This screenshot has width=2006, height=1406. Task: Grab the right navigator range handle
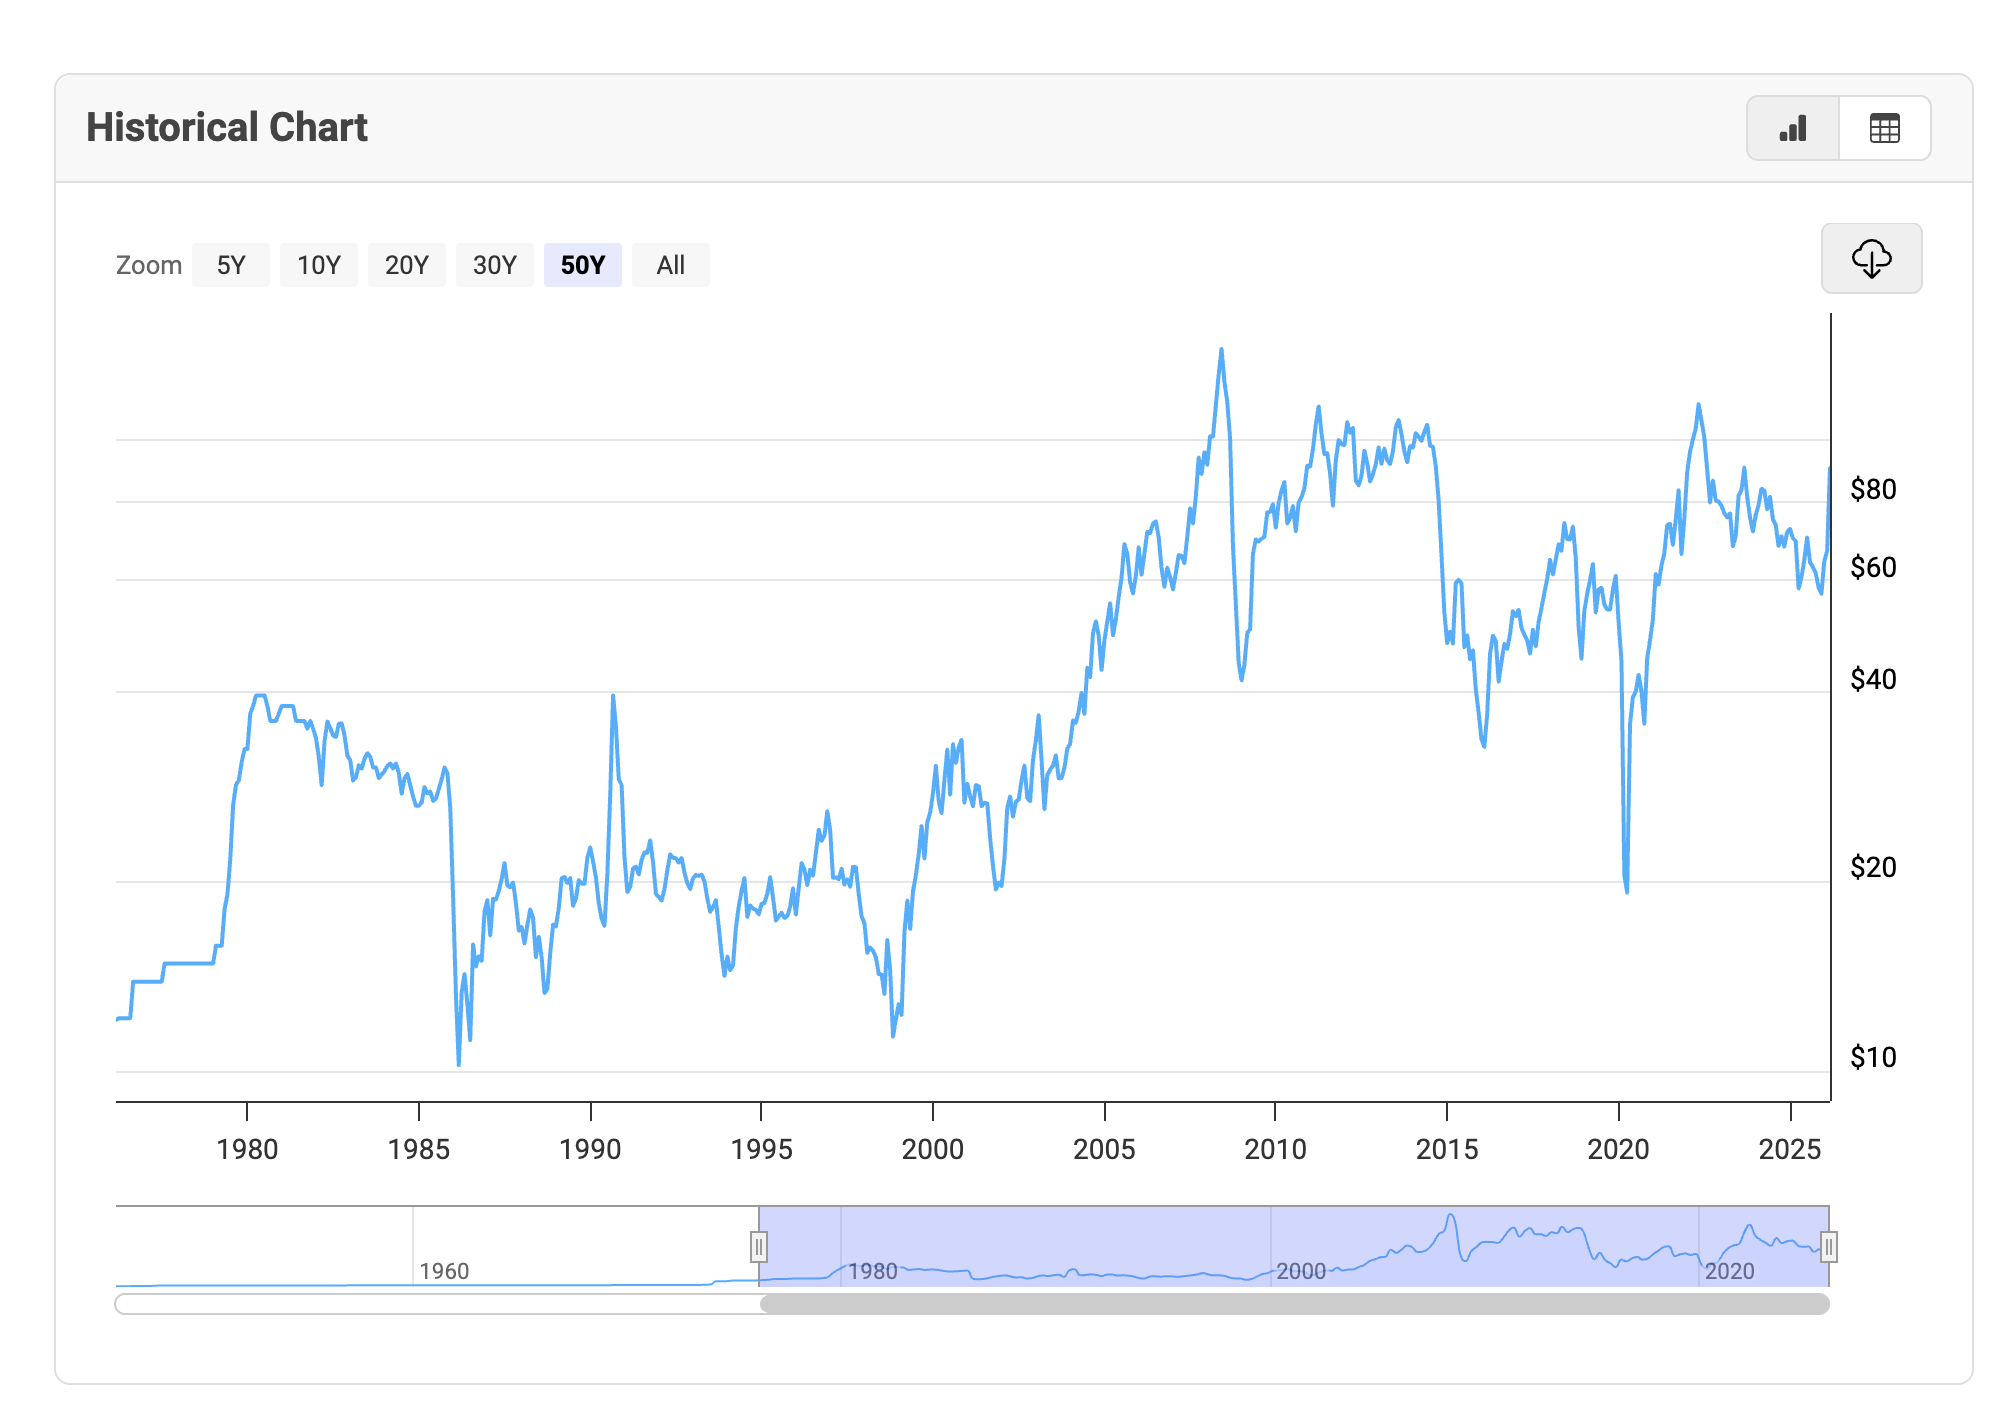click(1828, 1247)
